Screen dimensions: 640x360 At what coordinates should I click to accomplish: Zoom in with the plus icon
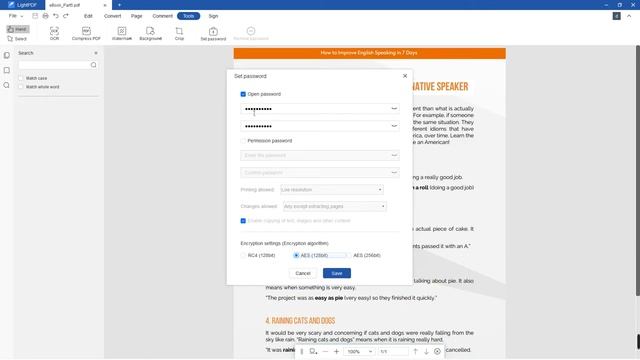[x=336, y=351]
